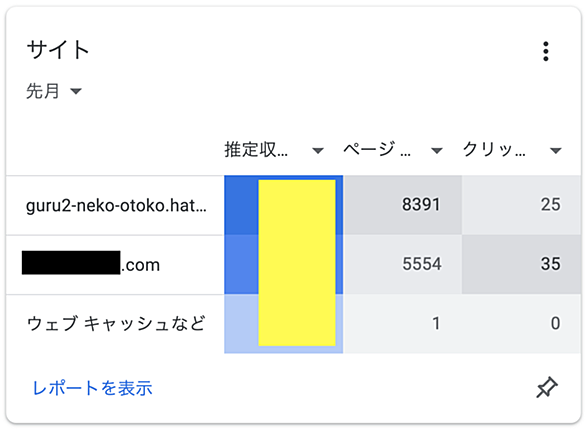Click the ページ... column header label

[377, 150]
